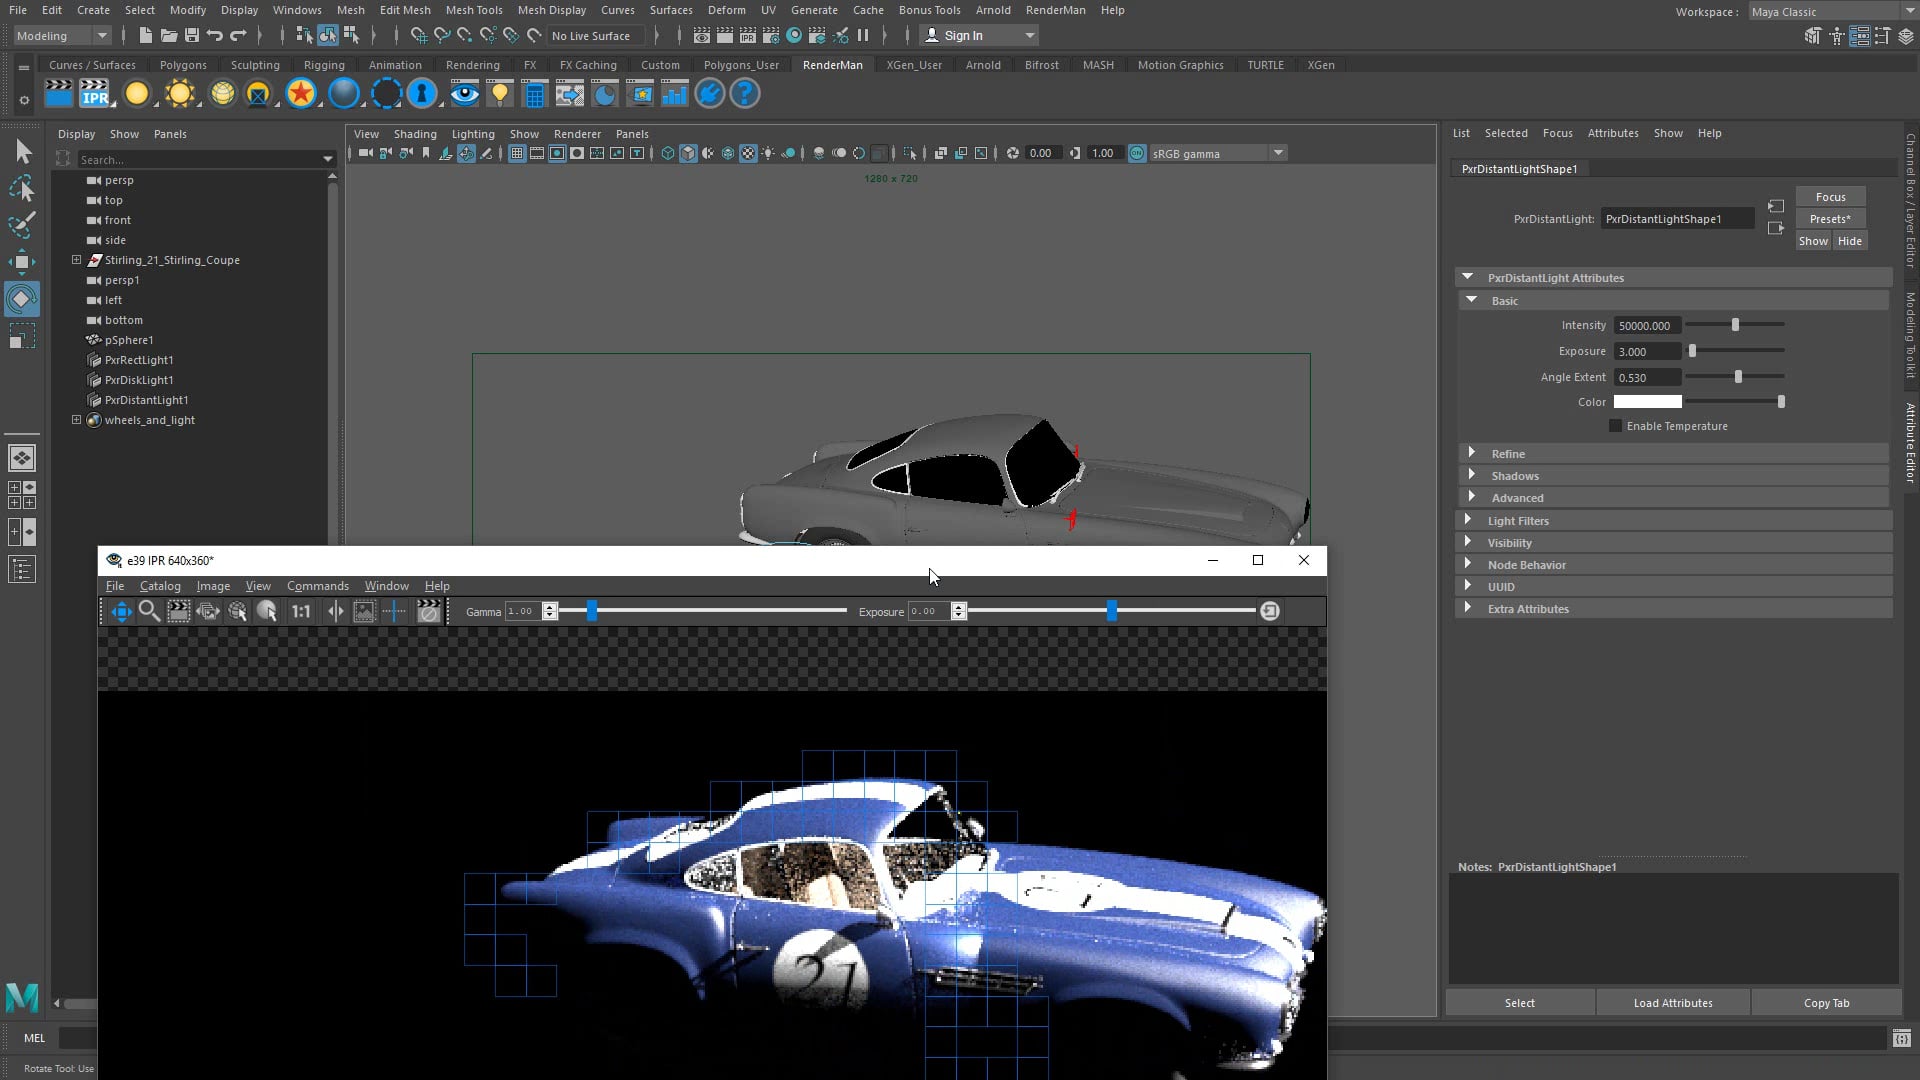Click the 1:1 zoom icon in the IPR window

301,611
